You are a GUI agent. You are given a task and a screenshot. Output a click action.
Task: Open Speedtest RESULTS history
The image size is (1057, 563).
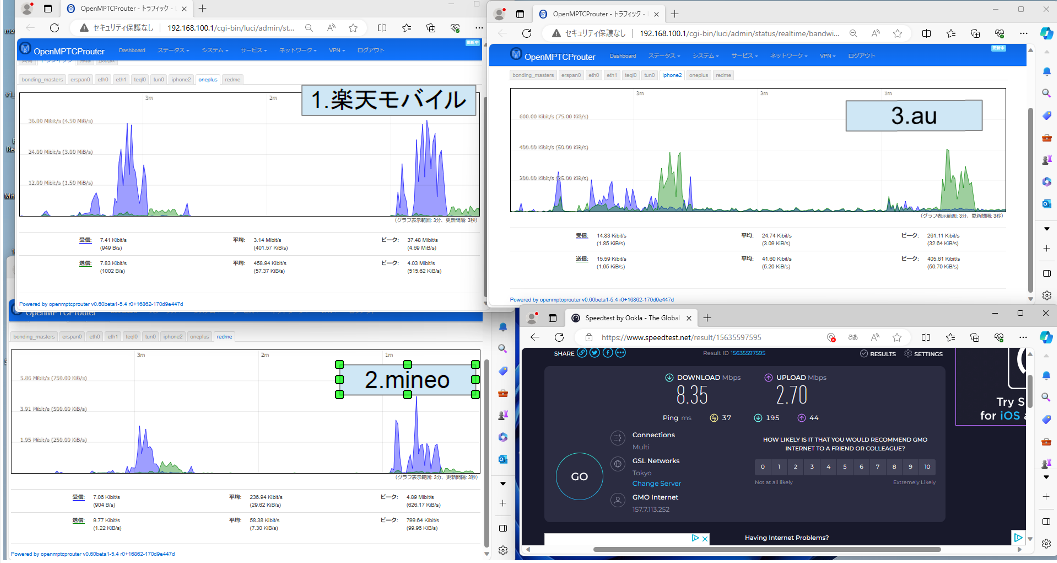pos(878,354)
